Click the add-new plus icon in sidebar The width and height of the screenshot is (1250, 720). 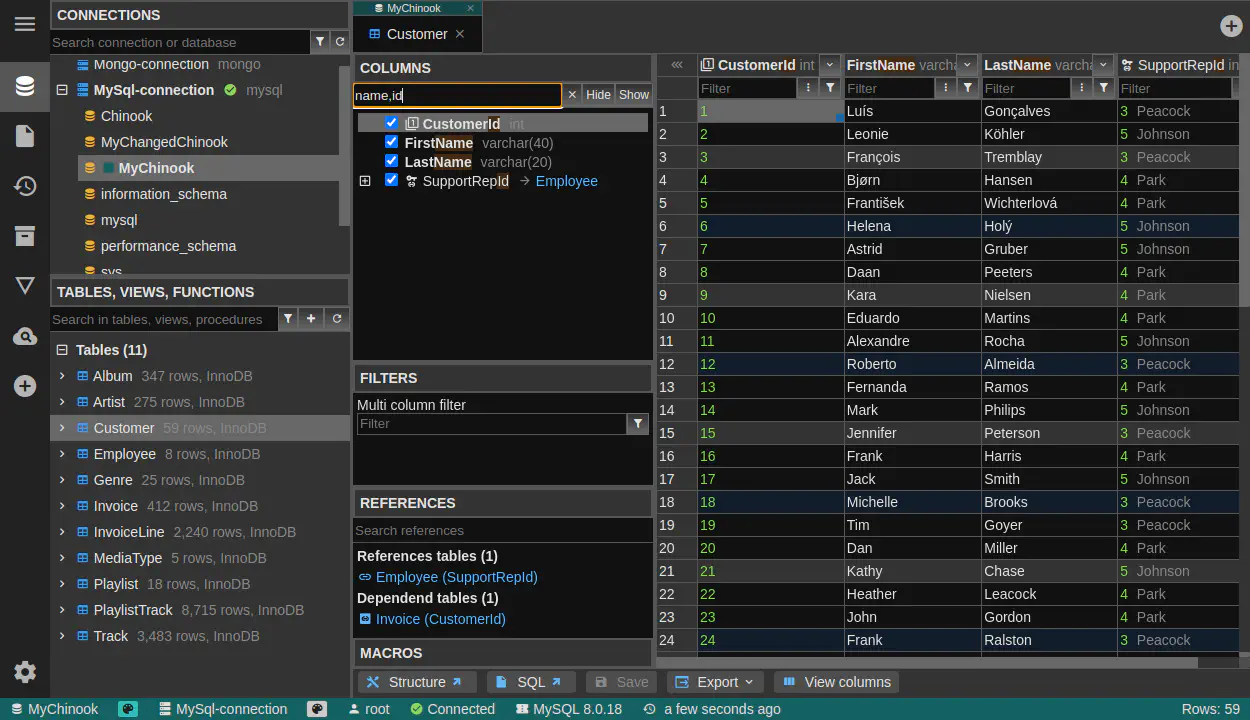pyautogui.click(x=25, y=386)
